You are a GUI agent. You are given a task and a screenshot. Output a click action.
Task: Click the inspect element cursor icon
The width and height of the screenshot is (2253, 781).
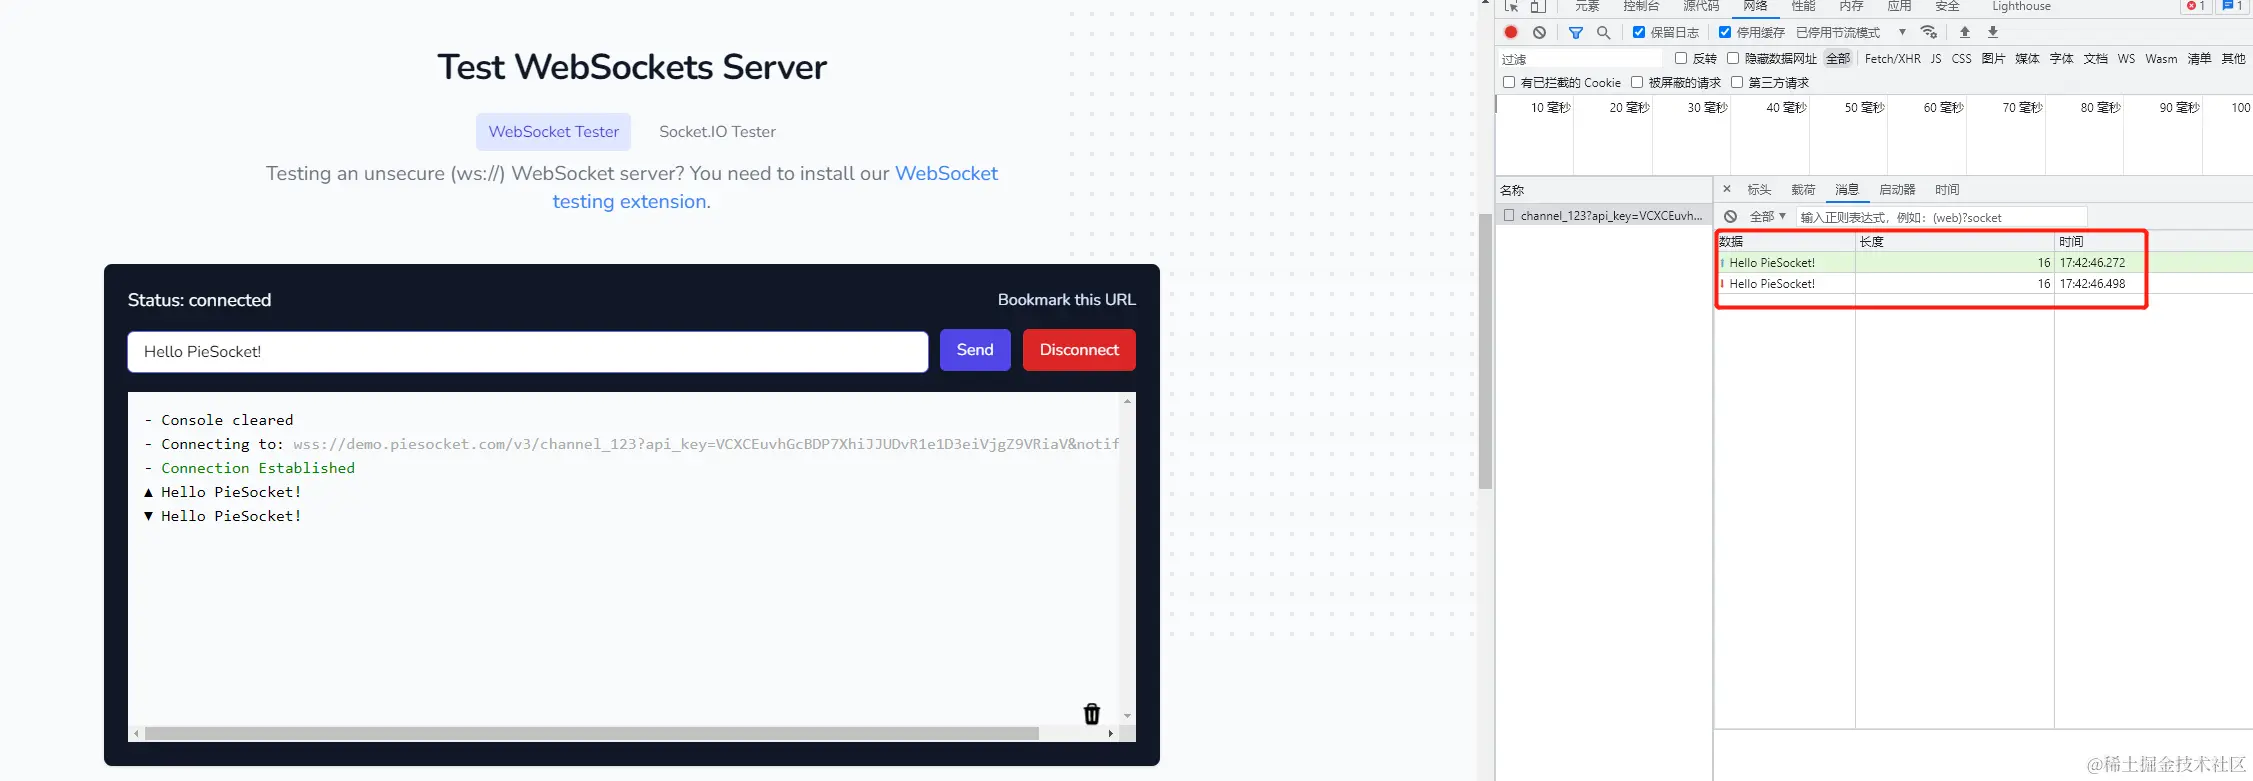(x=1511, y=6)
